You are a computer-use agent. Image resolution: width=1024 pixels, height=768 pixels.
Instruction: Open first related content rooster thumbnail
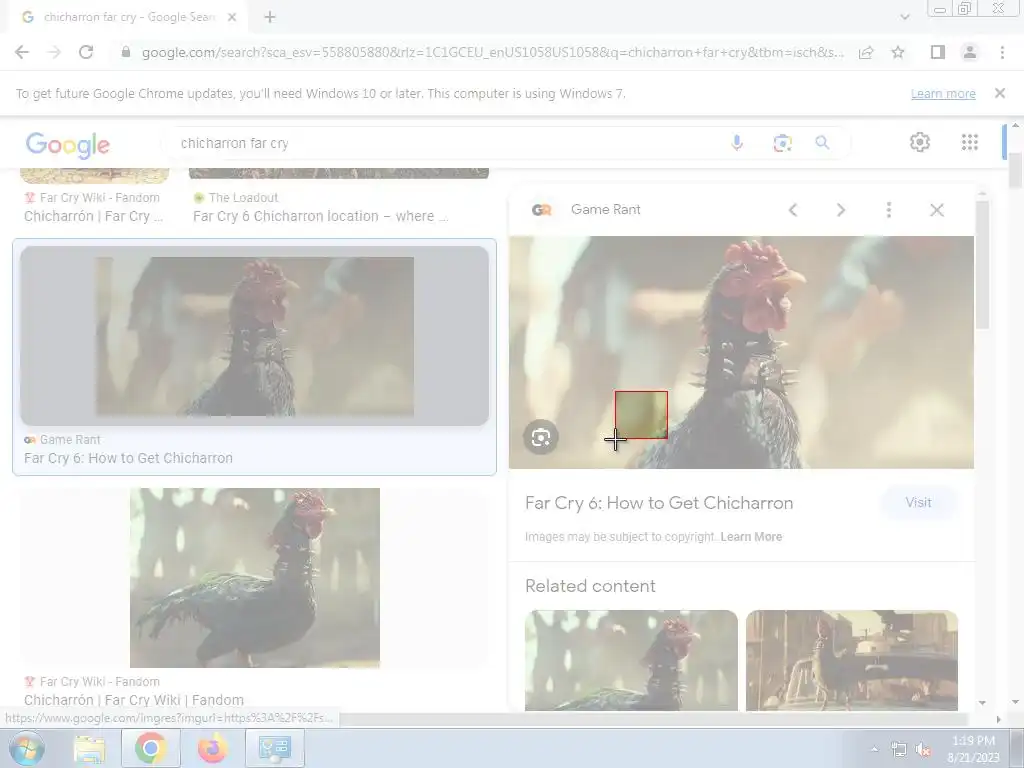click(x=631, y=660)
